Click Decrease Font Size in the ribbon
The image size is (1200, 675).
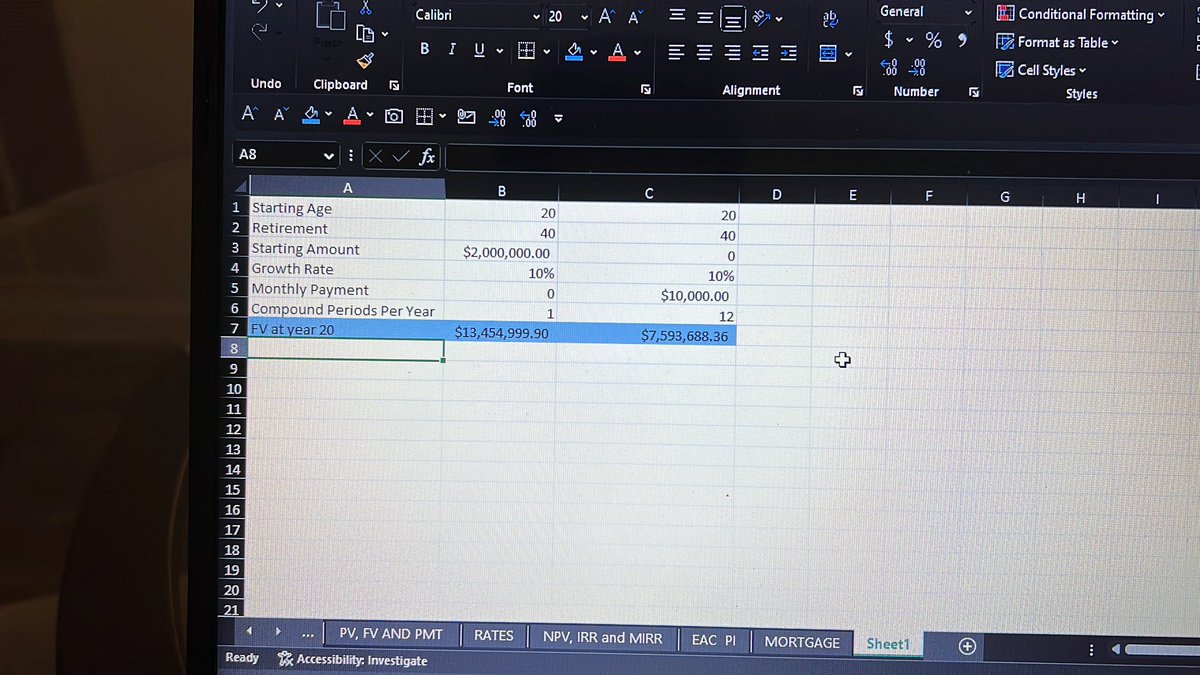[x=635, y=16]
